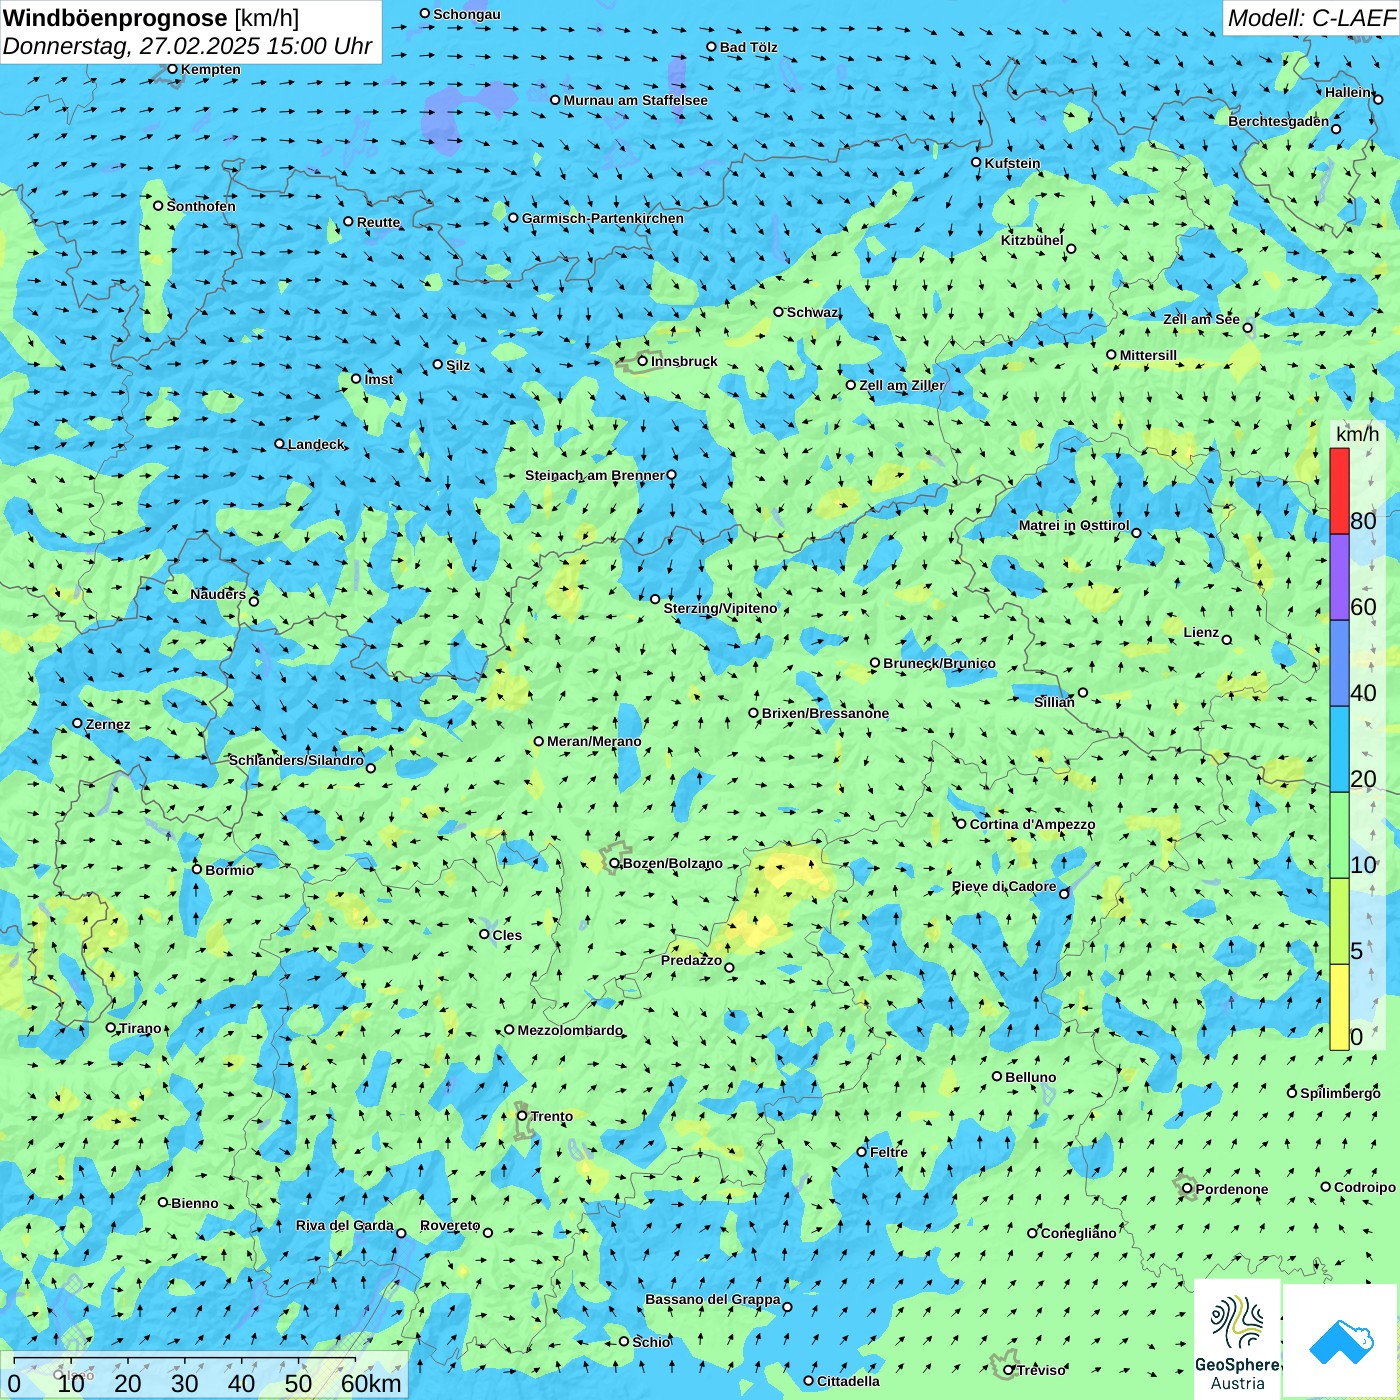Screen dimensions: 1400x1400
Task: Click the 'Bassano del Grappa' label
Action: 713,1299
